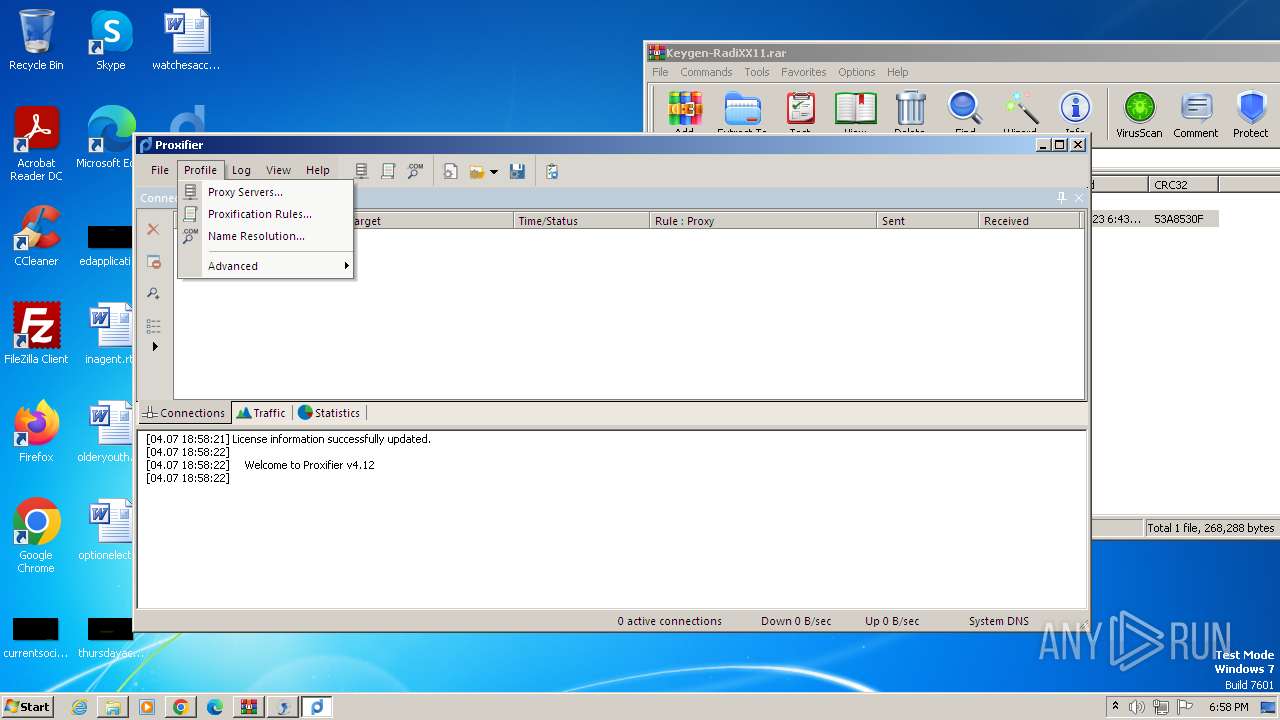Click Name Resolution toolbar icon
Image resolution: width=1280 pixels, height=720 pixels.
[415, 171]
